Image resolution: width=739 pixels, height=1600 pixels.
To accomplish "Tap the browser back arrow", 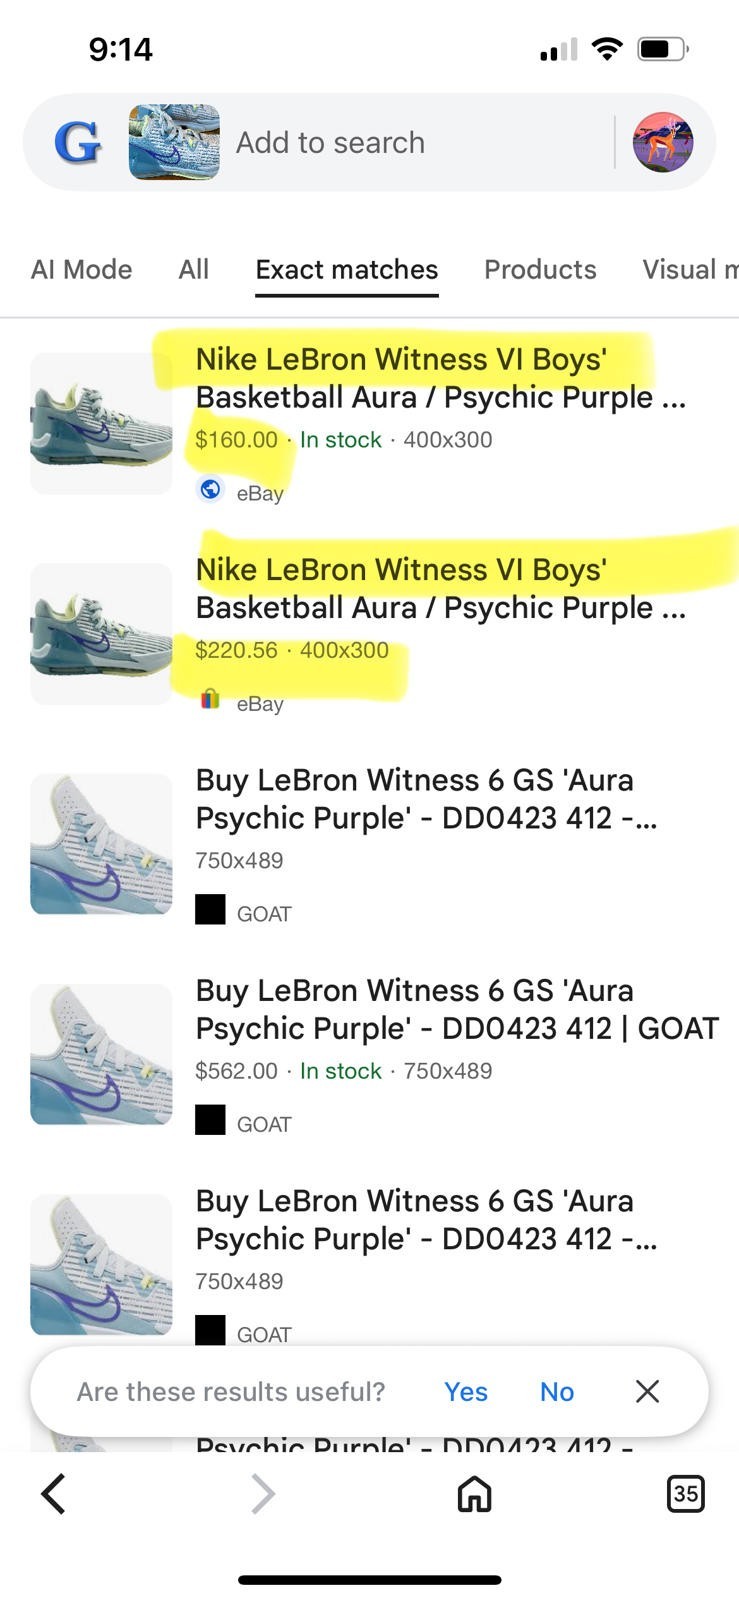I will pos(54,1494).
